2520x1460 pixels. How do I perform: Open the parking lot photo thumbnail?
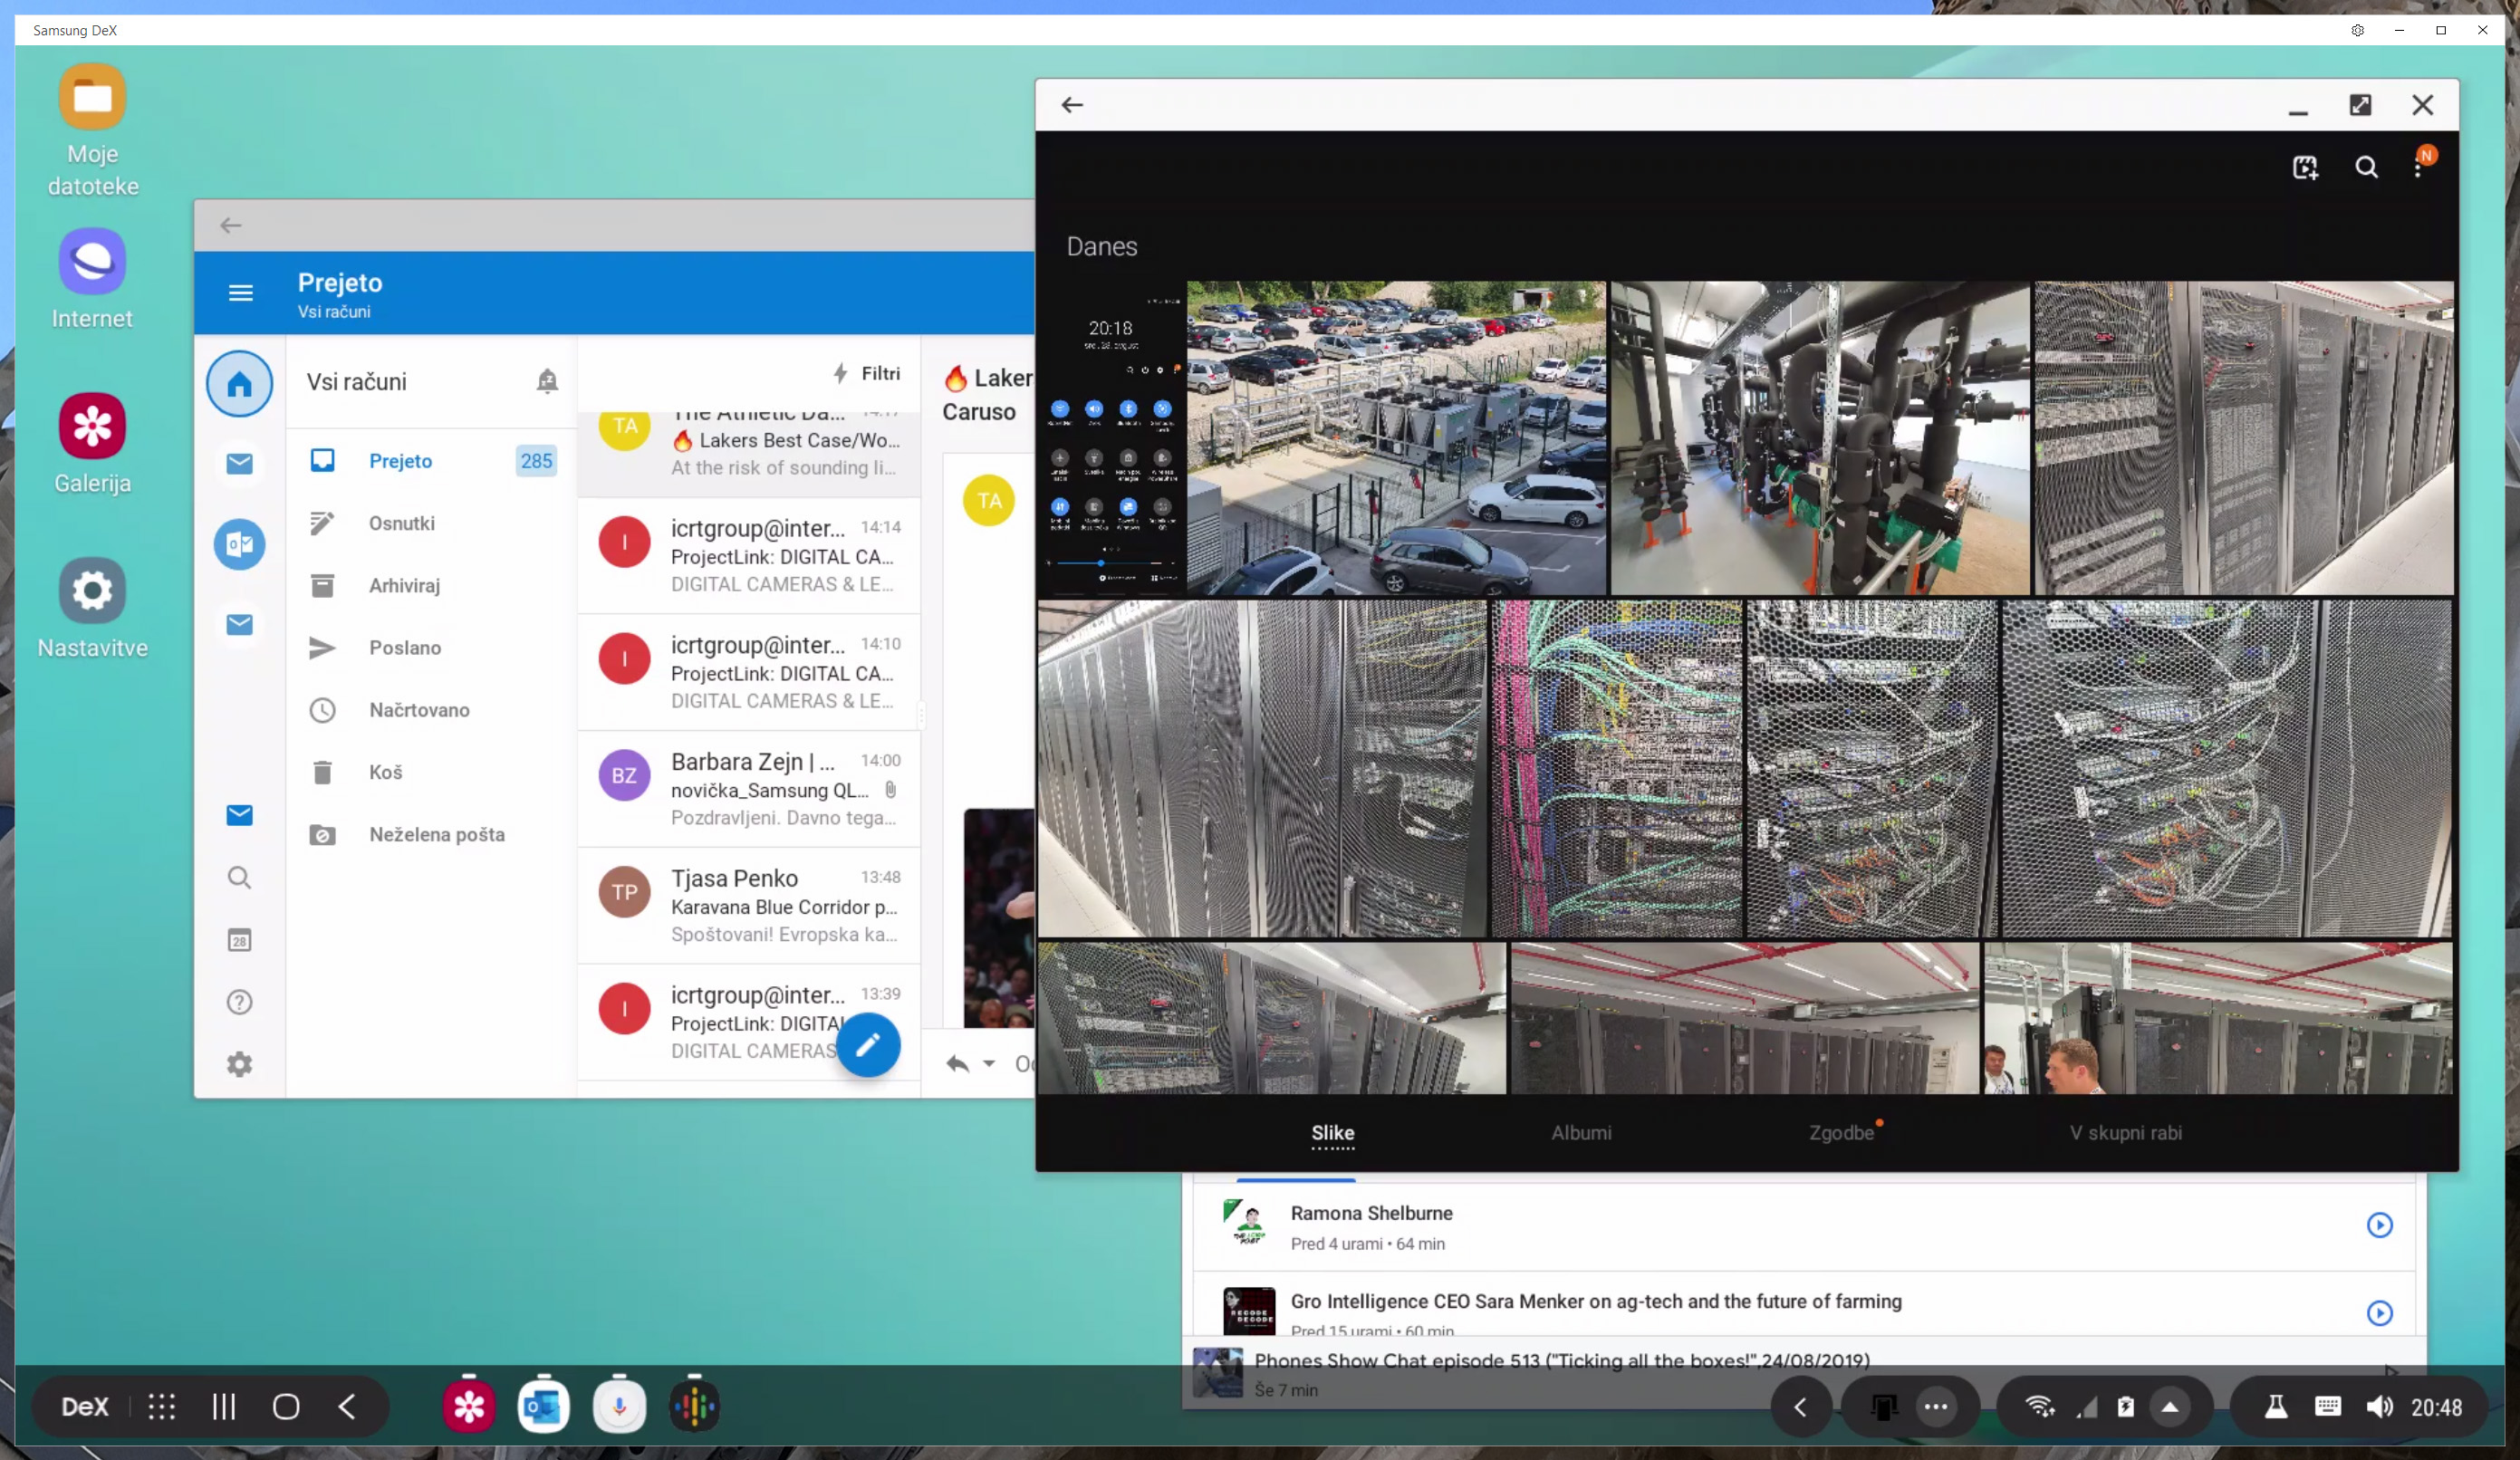click(x=1395, y=438)
